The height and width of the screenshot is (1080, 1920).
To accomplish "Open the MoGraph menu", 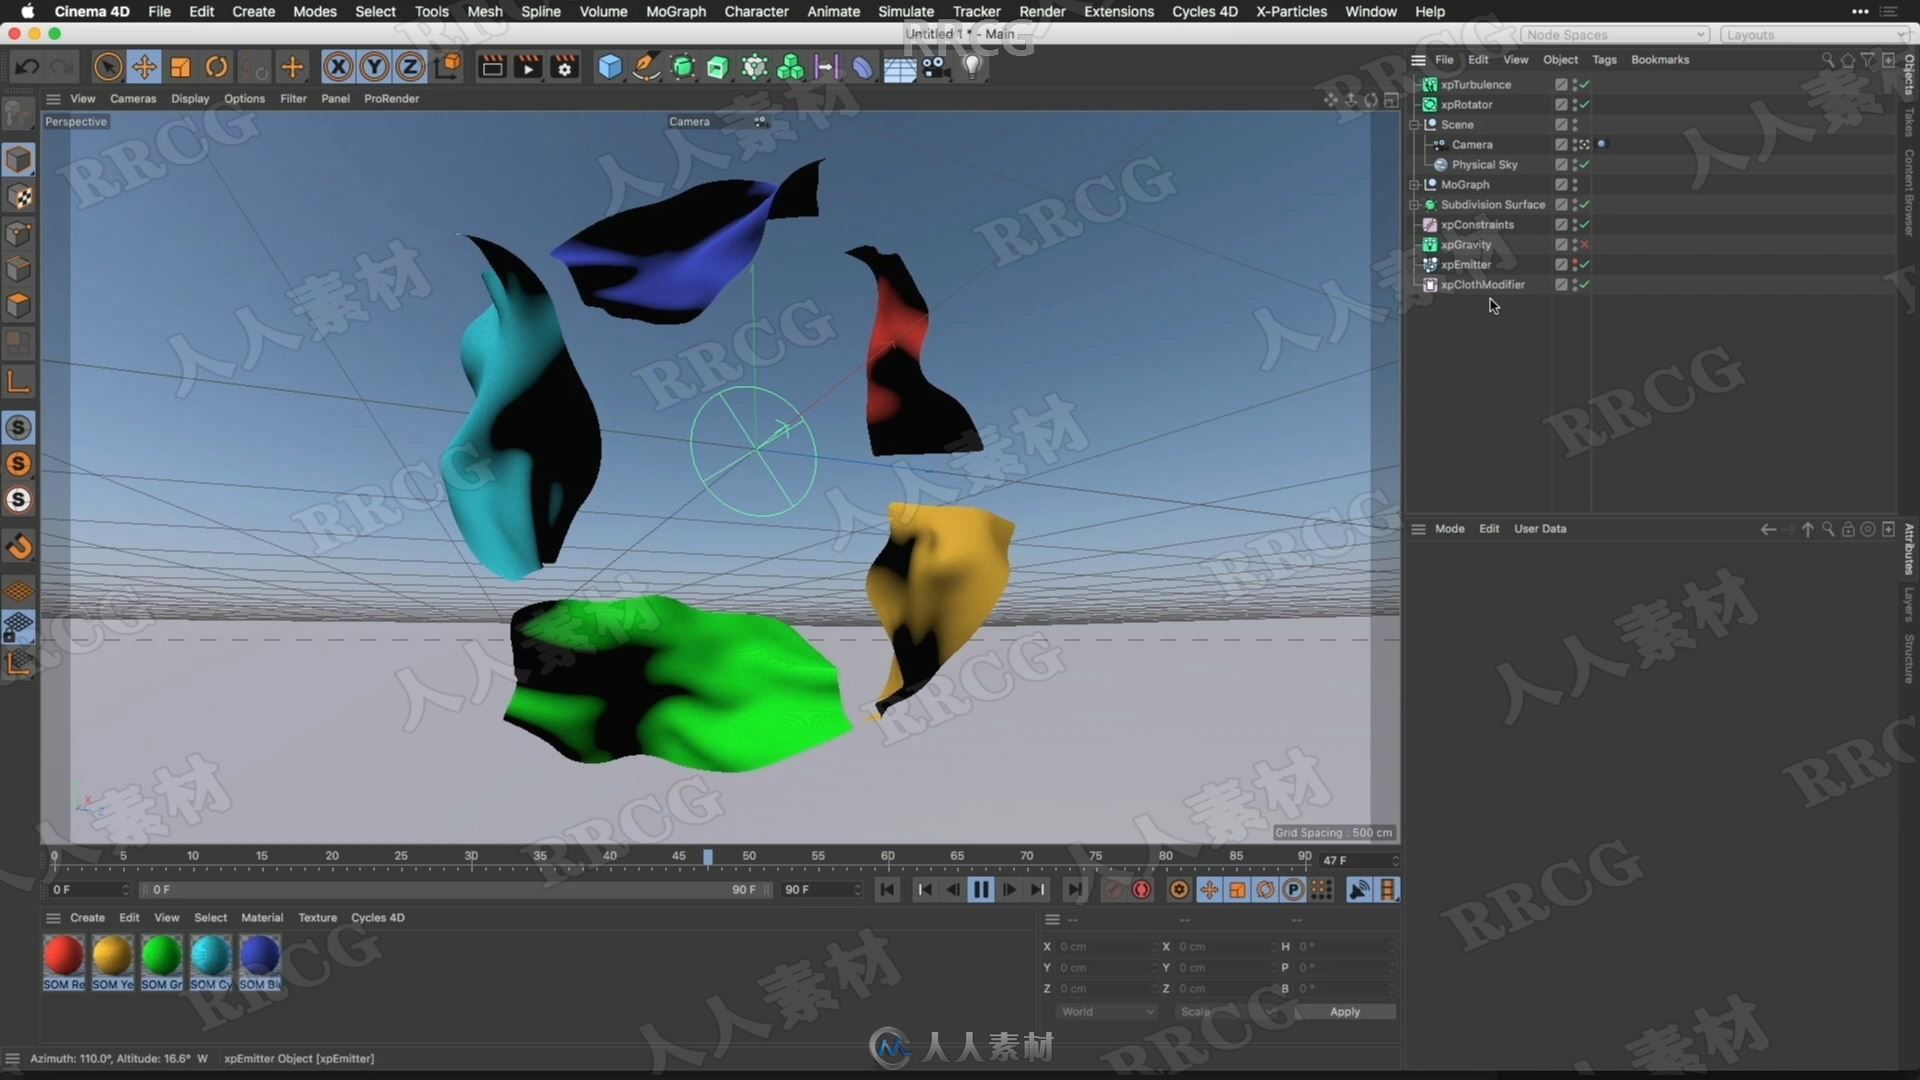I will tap(674, 12).
